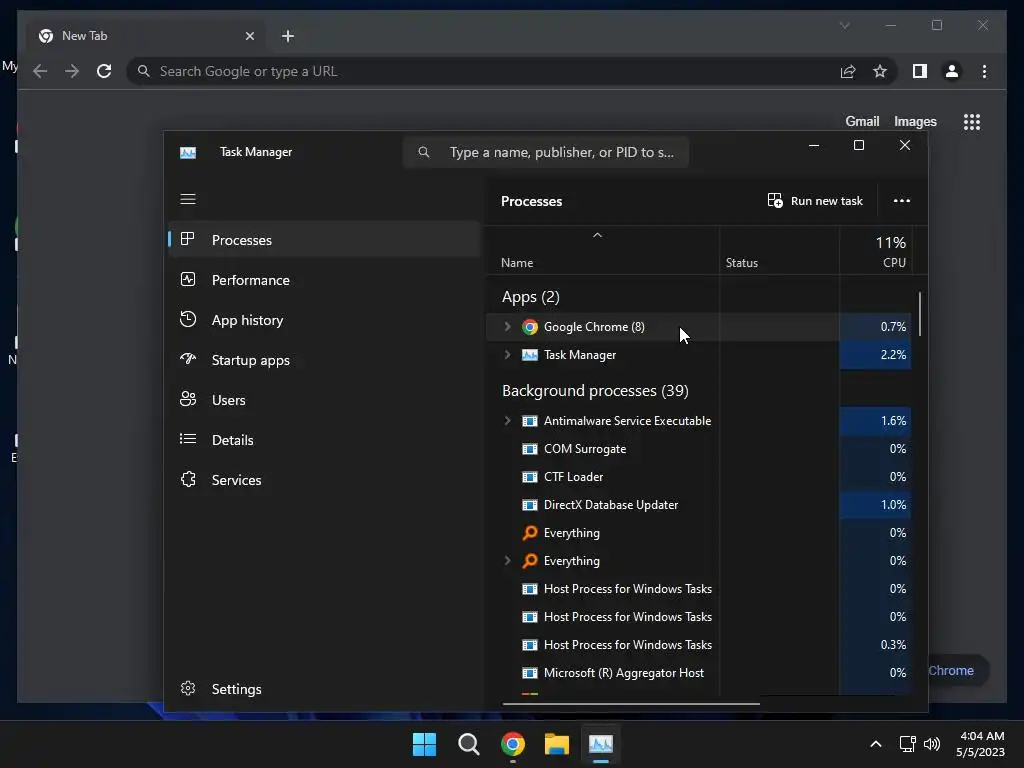Click the Google Chrome icon in the process list
Image resolution: width=1024 pixels, height=768 pixels.
point(530,327)
